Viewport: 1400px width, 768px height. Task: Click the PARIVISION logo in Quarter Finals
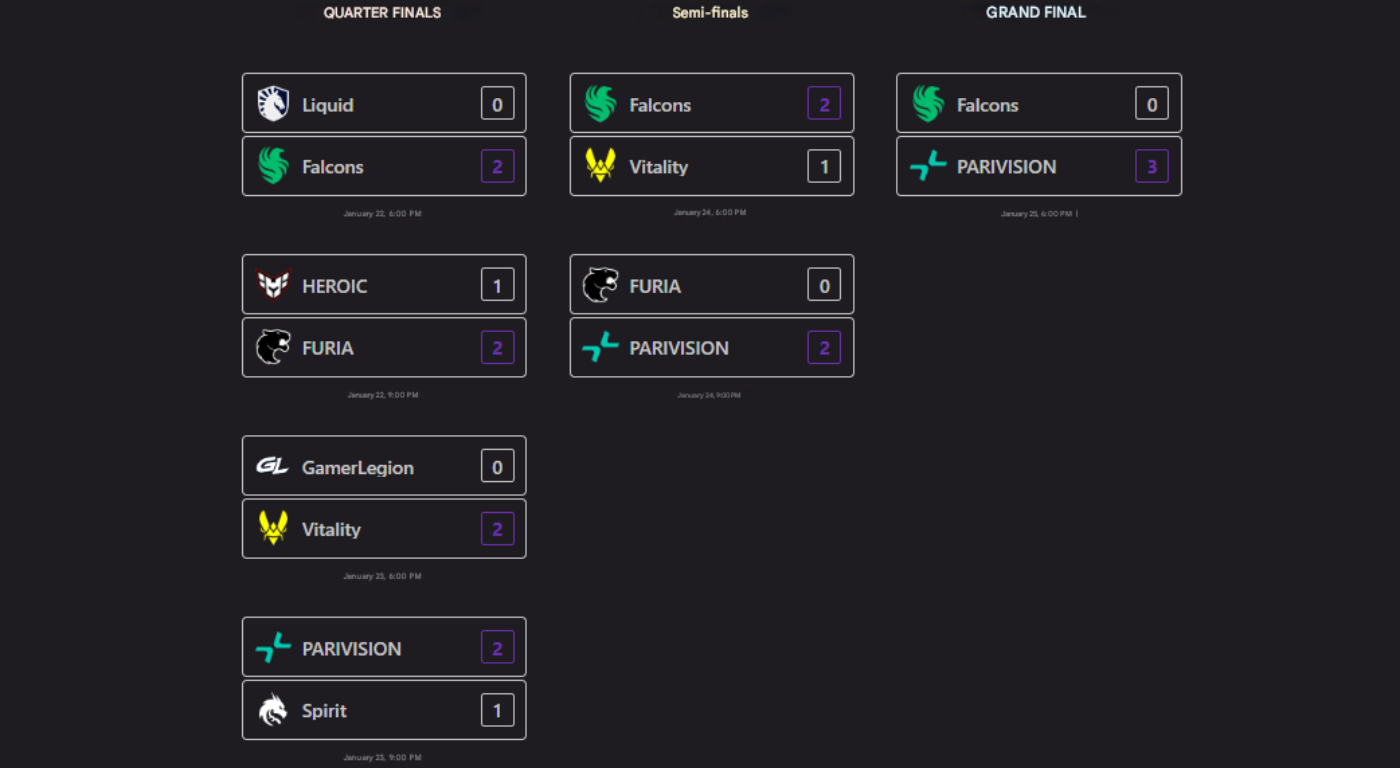(x=273, y=648)
